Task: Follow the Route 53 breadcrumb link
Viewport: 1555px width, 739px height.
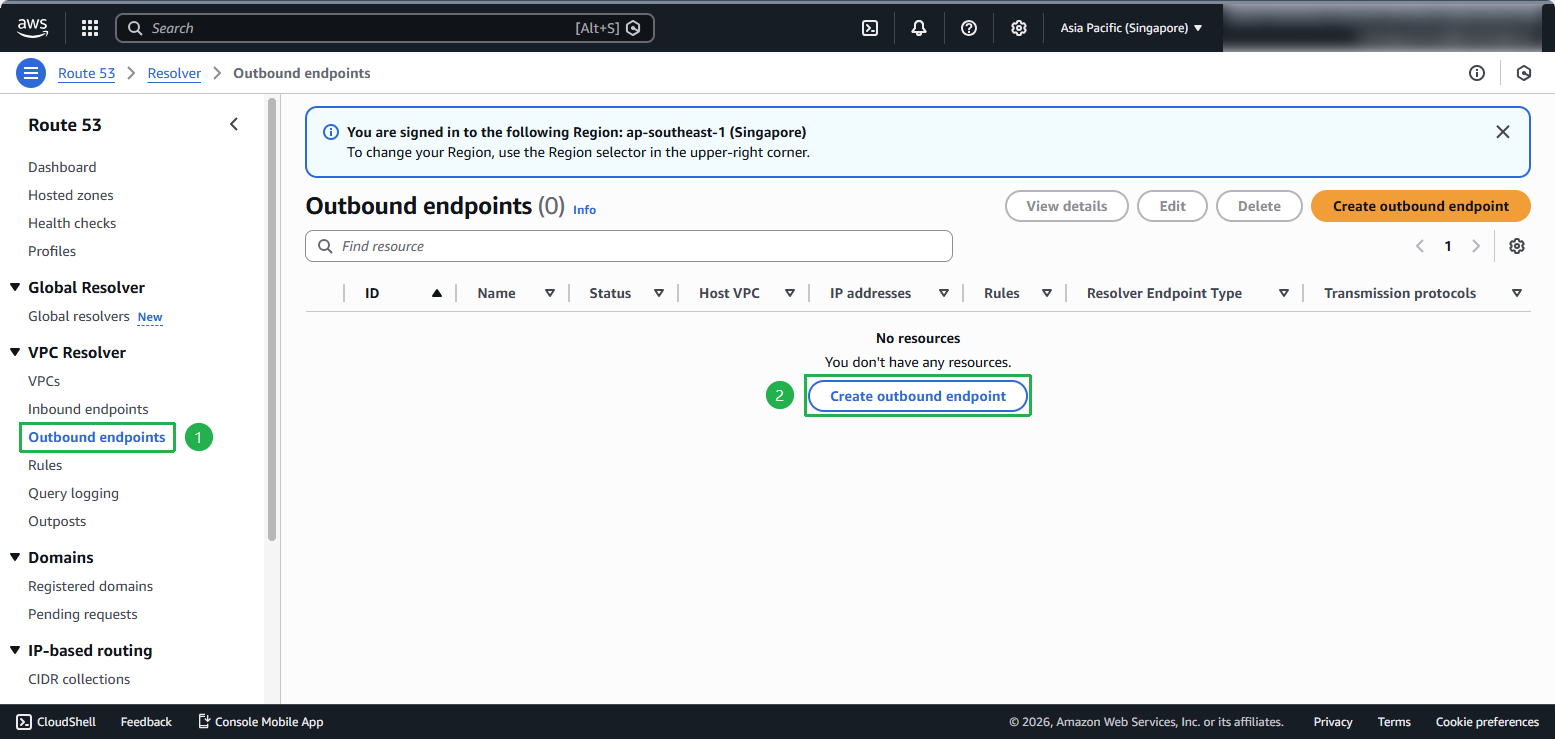Action: [x=87, y=73]
